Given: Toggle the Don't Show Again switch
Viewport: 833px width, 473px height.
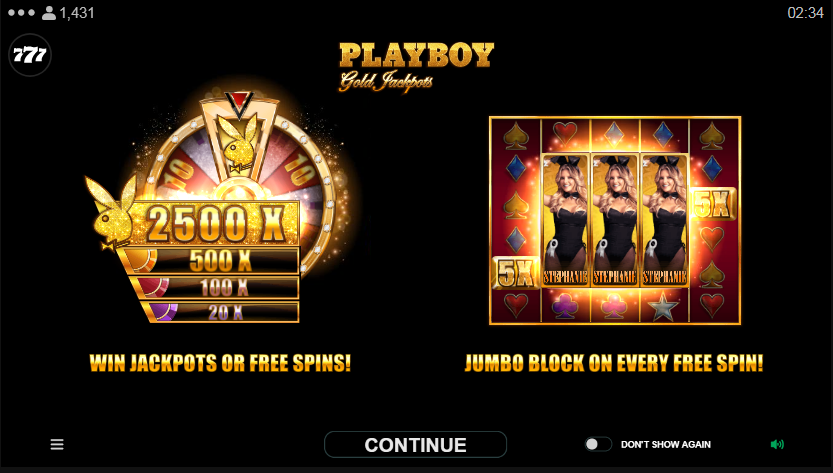Looking at the screenshot, I should click(x=598, y=444).
